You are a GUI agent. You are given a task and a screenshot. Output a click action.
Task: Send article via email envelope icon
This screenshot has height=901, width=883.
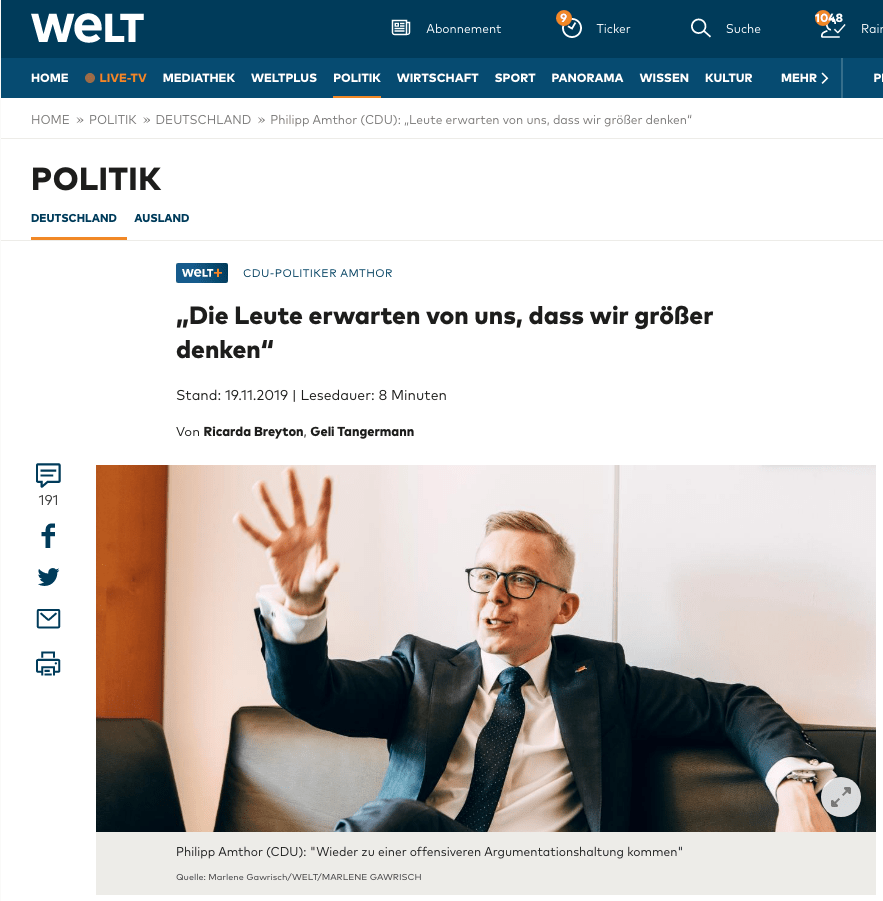pos(48,619)
